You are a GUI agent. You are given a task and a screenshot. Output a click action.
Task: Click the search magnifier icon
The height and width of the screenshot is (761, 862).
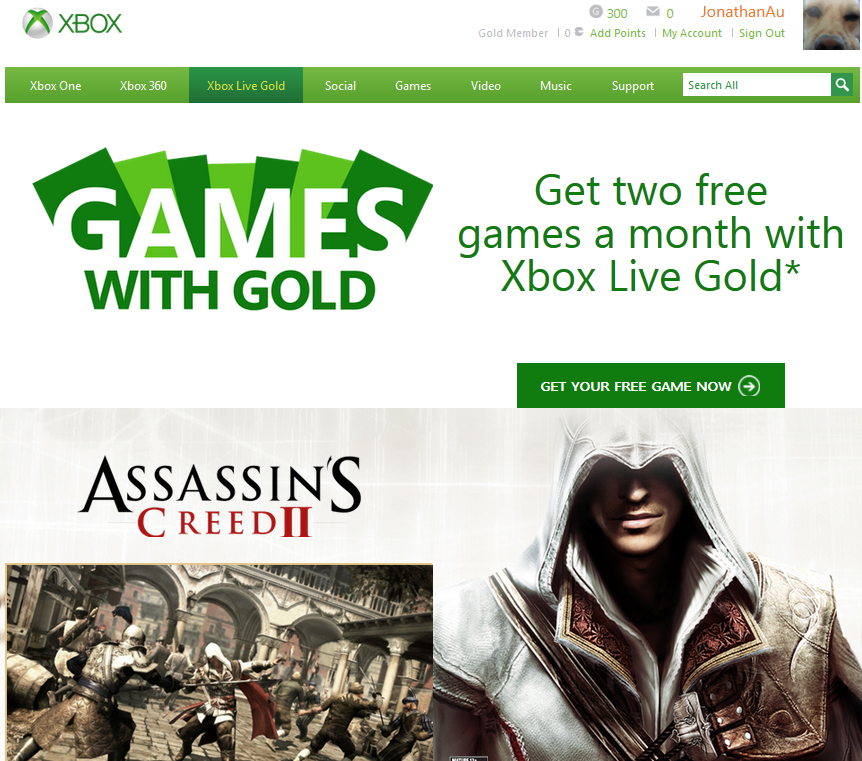tap(842, 85)
